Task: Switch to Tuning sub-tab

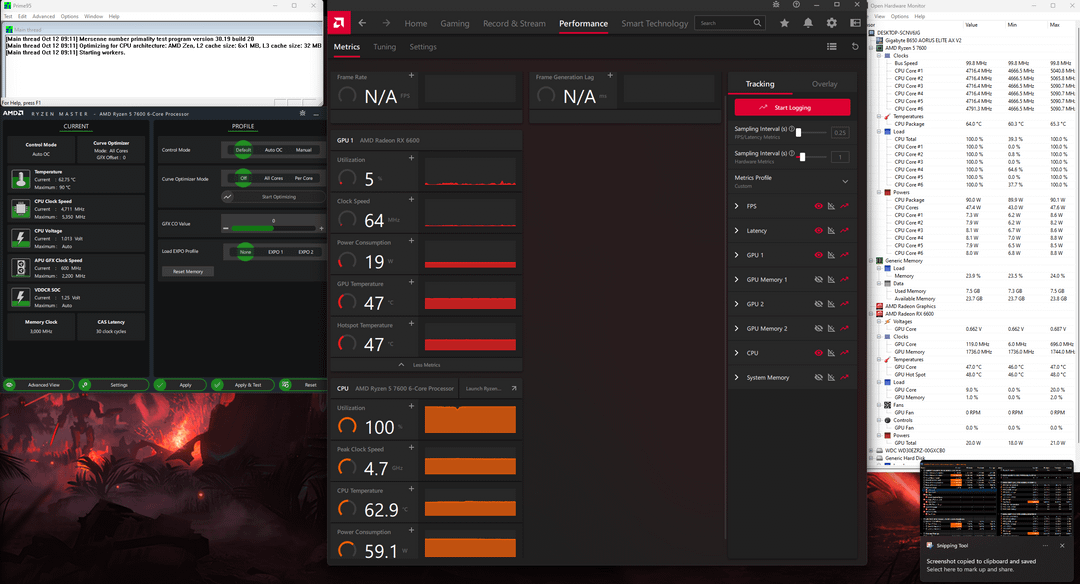Action: coord(384,47)
